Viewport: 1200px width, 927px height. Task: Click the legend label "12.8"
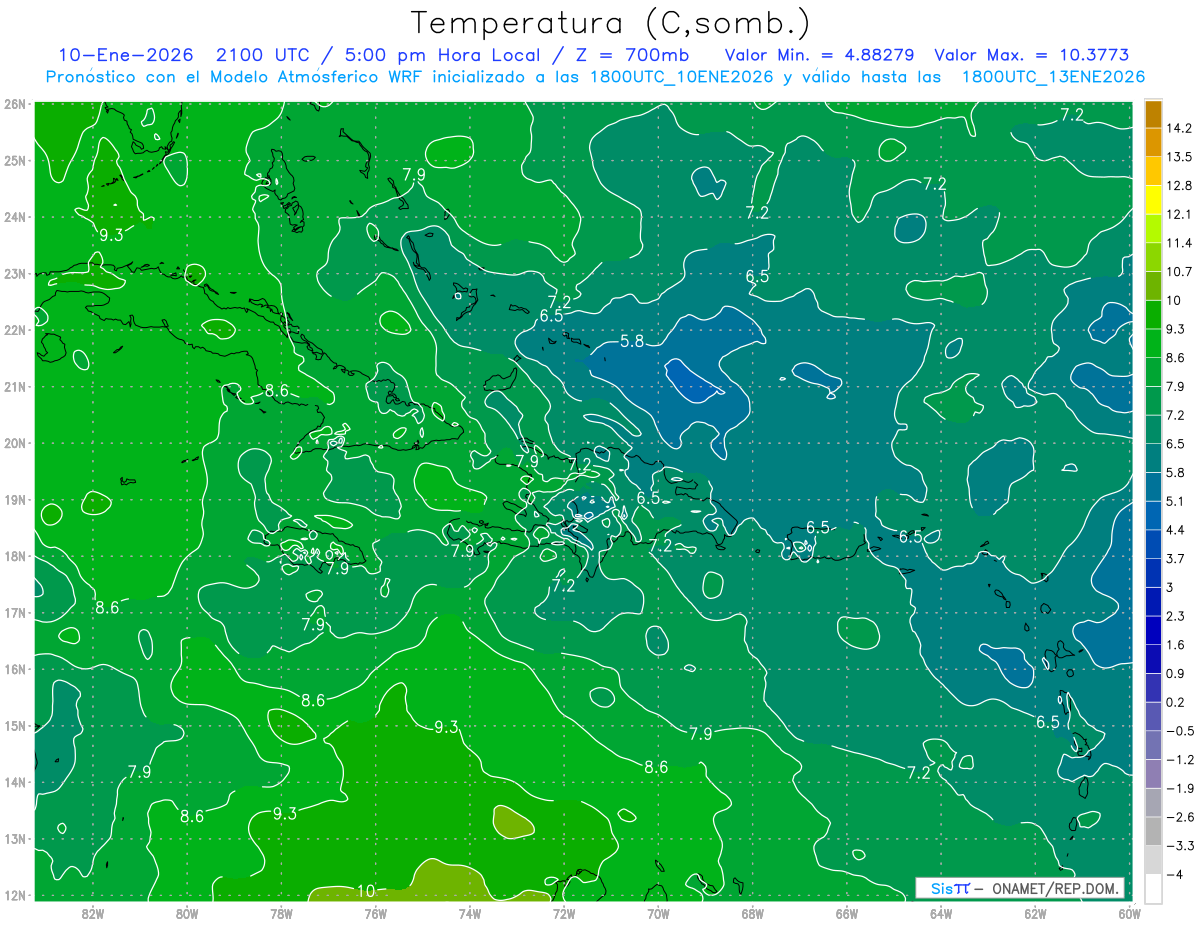click(1179, 186)
